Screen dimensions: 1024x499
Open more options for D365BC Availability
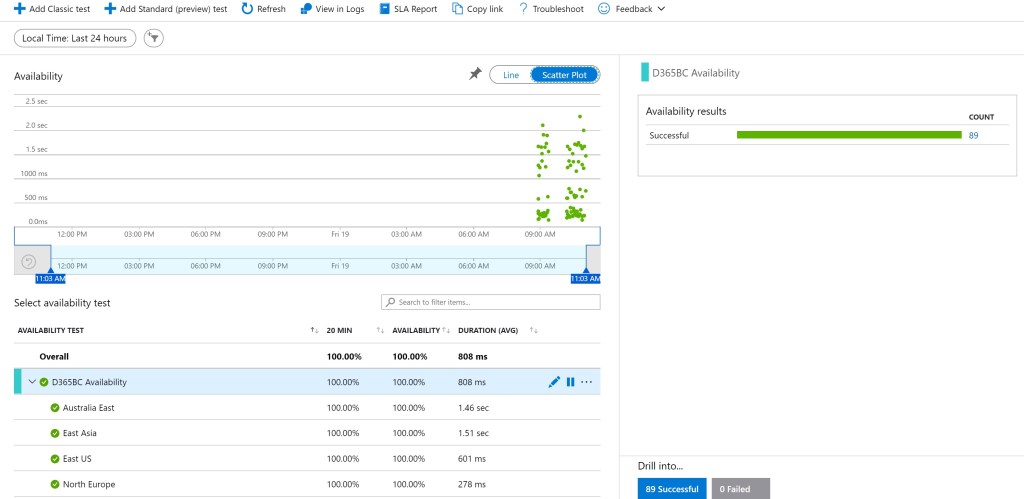587,382
